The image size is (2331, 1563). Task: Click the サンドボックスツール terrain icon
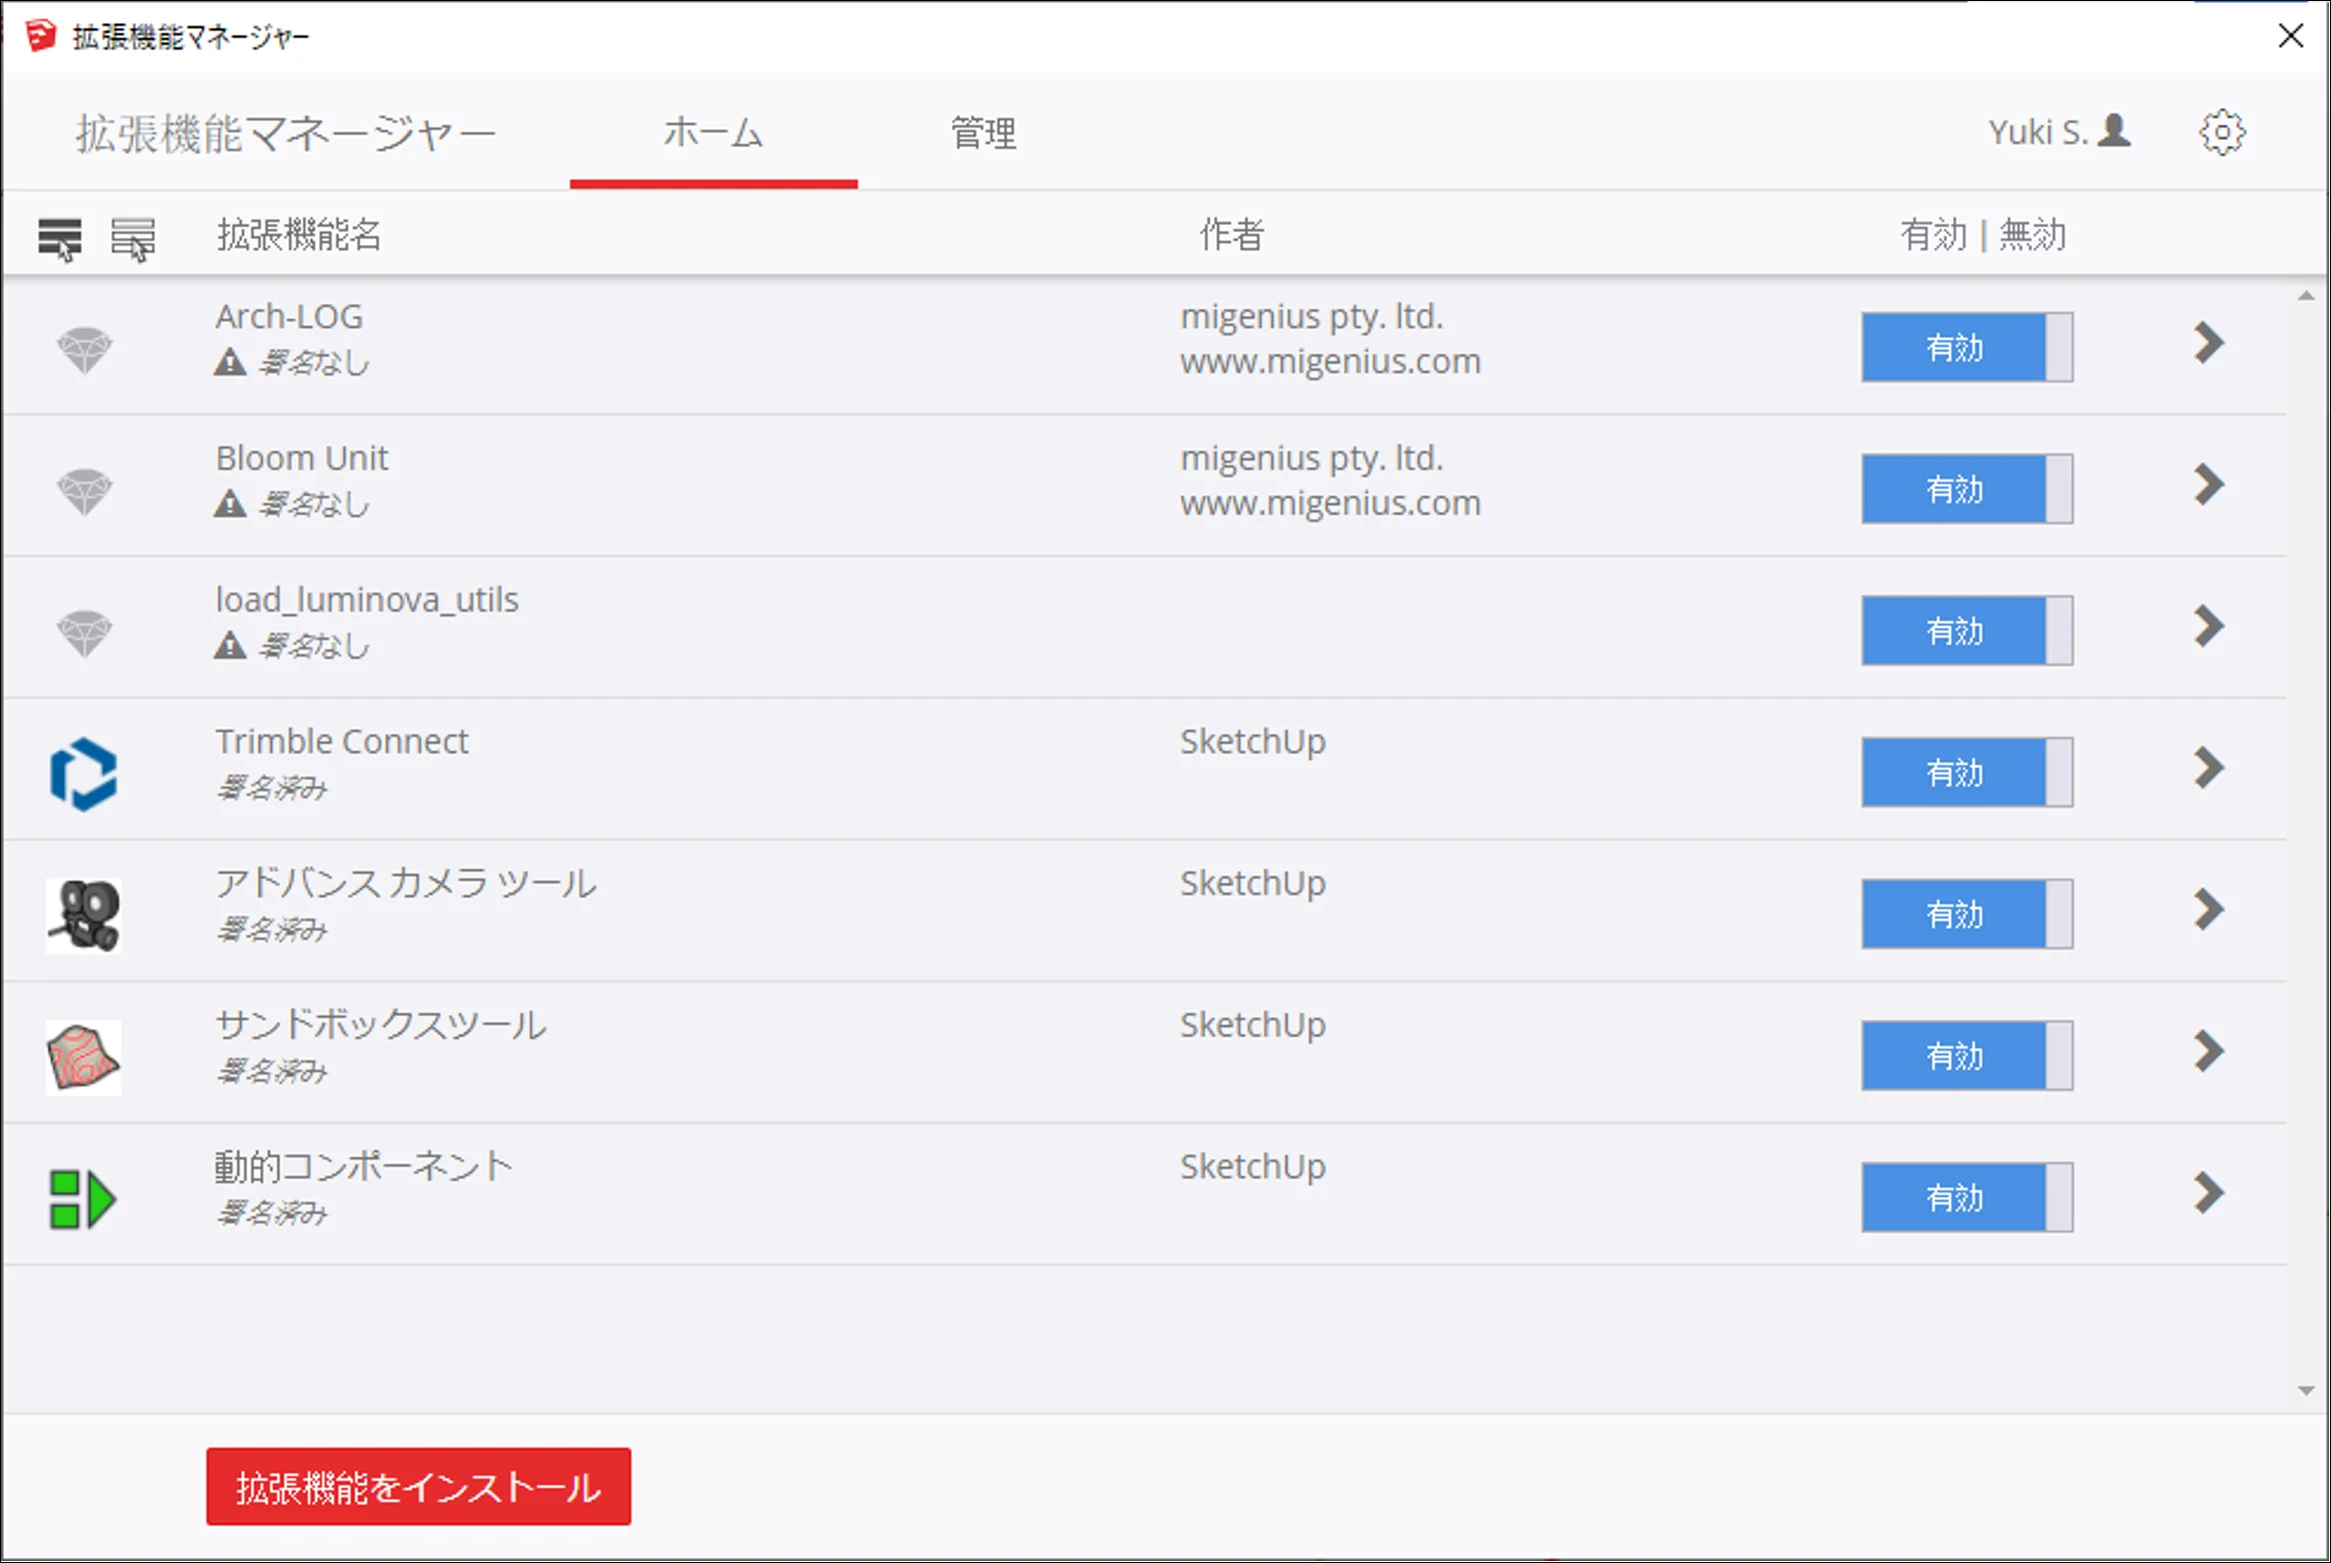[84, 1058]
